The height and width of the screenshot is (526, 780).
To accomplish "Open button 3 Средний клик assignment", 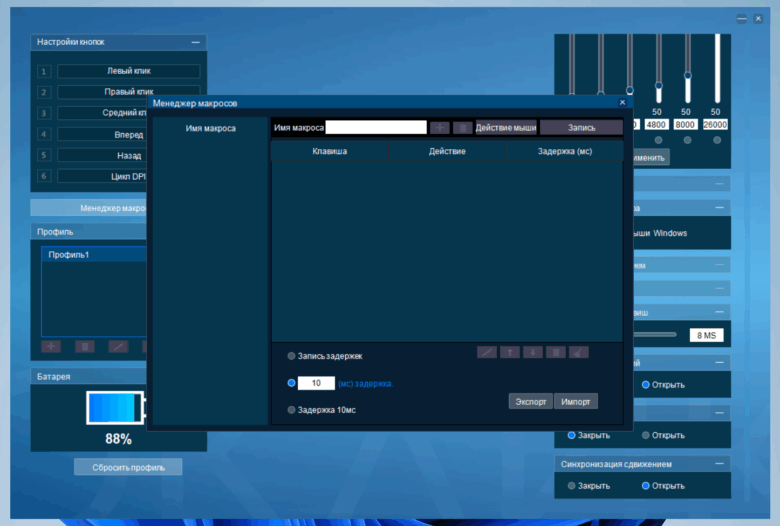I will pyautogui.click(x=102, y=113).
